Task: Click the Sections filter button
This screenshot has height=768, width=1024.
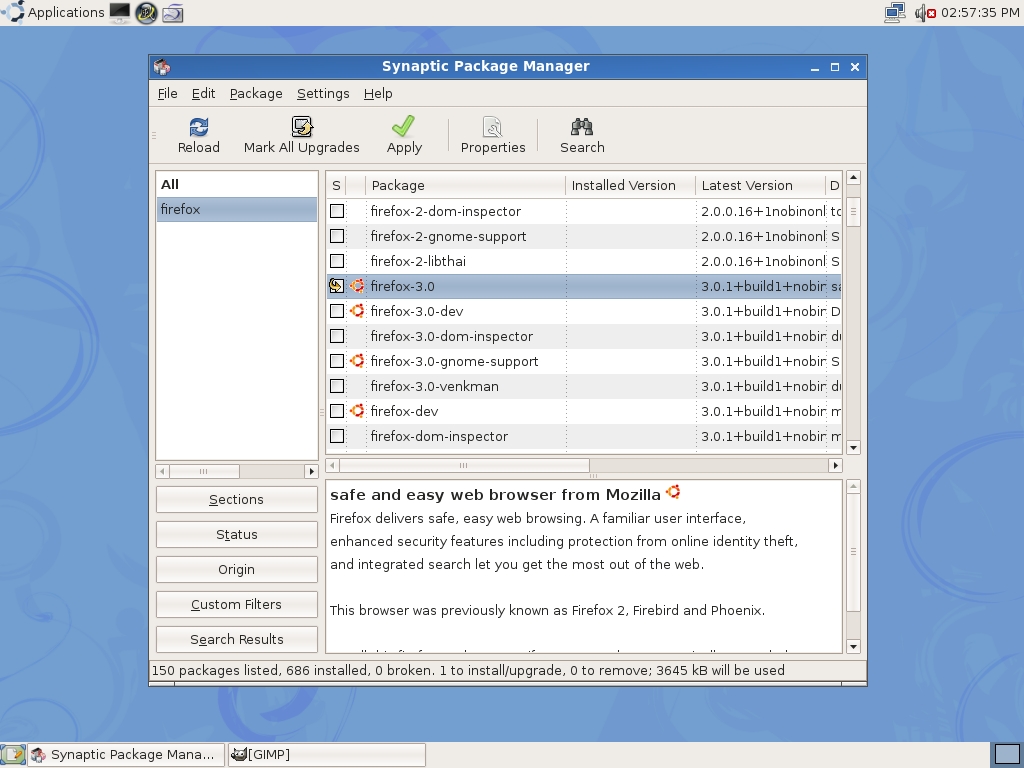Action: 236,500
